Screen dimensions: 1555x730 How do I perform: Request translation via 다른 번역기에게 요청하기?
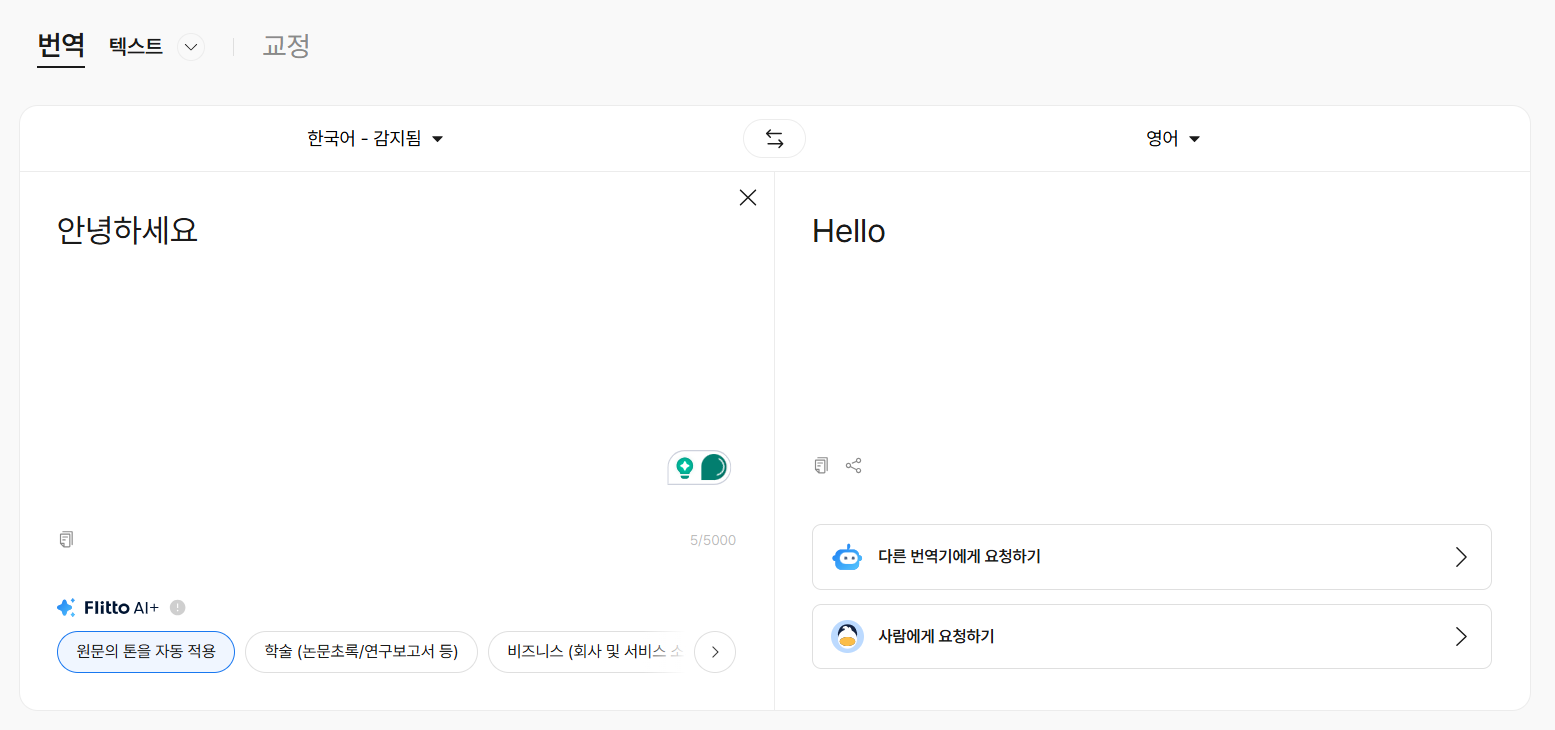(1152, 557)
